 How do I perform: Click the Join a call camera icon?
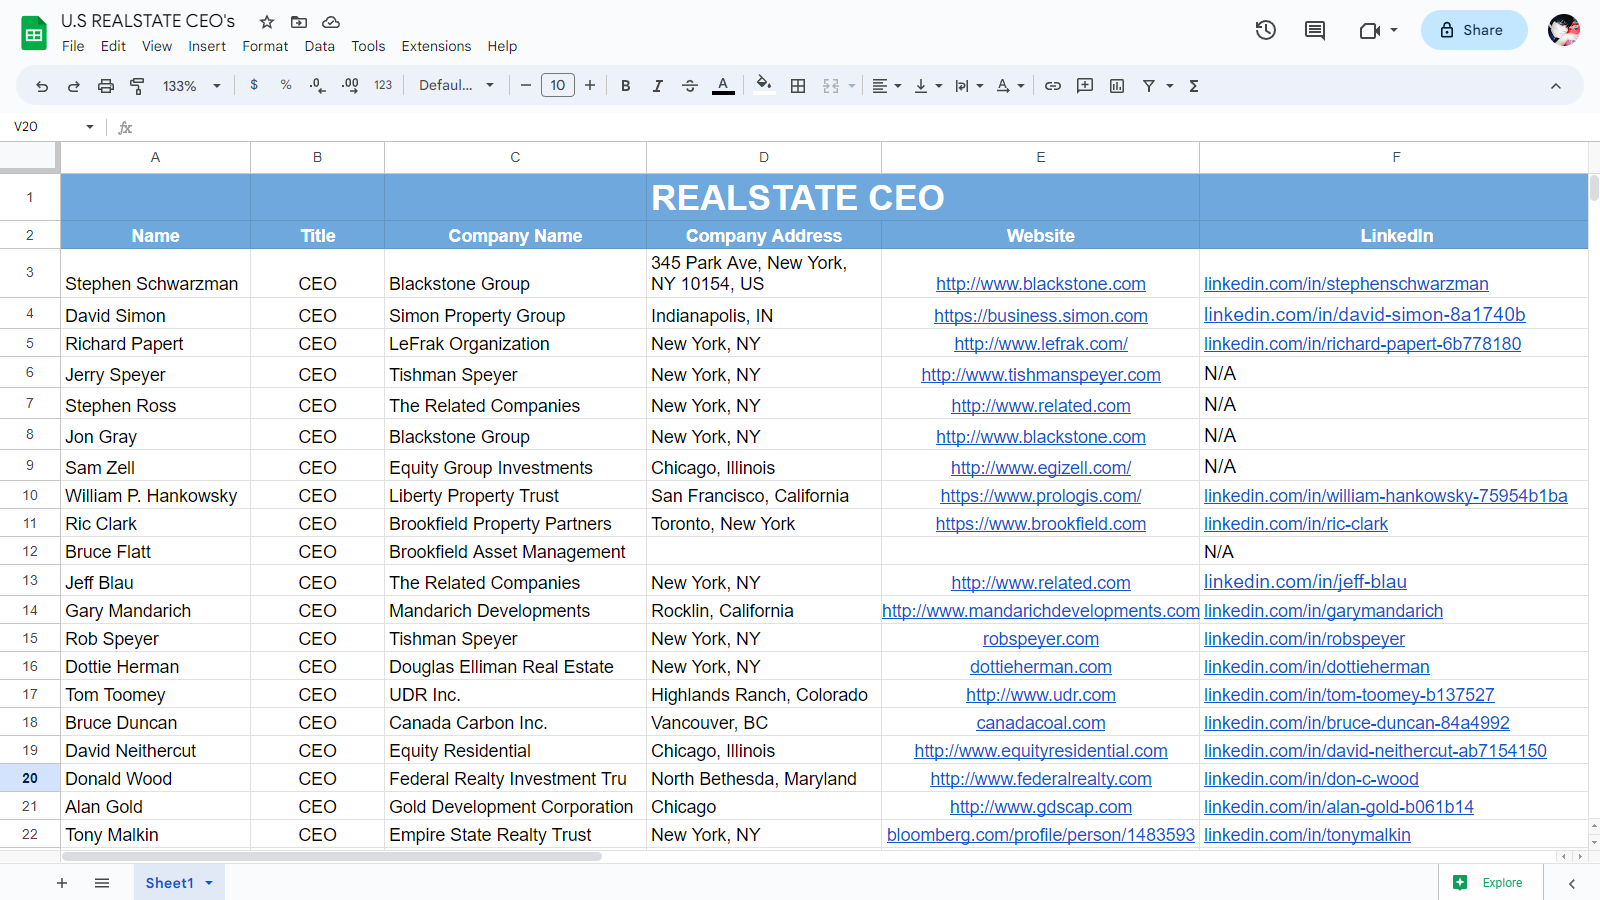click(x=1370, y=30)
